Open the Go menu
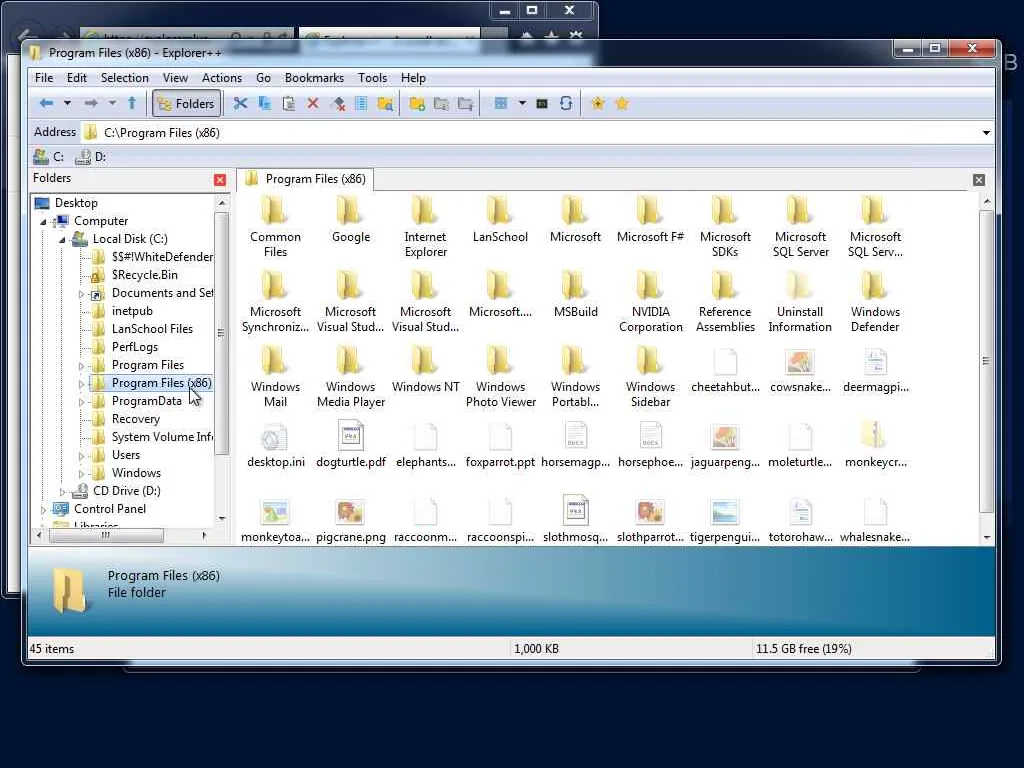Screen dimensions: 1024x768 click(x=263, y=78)
